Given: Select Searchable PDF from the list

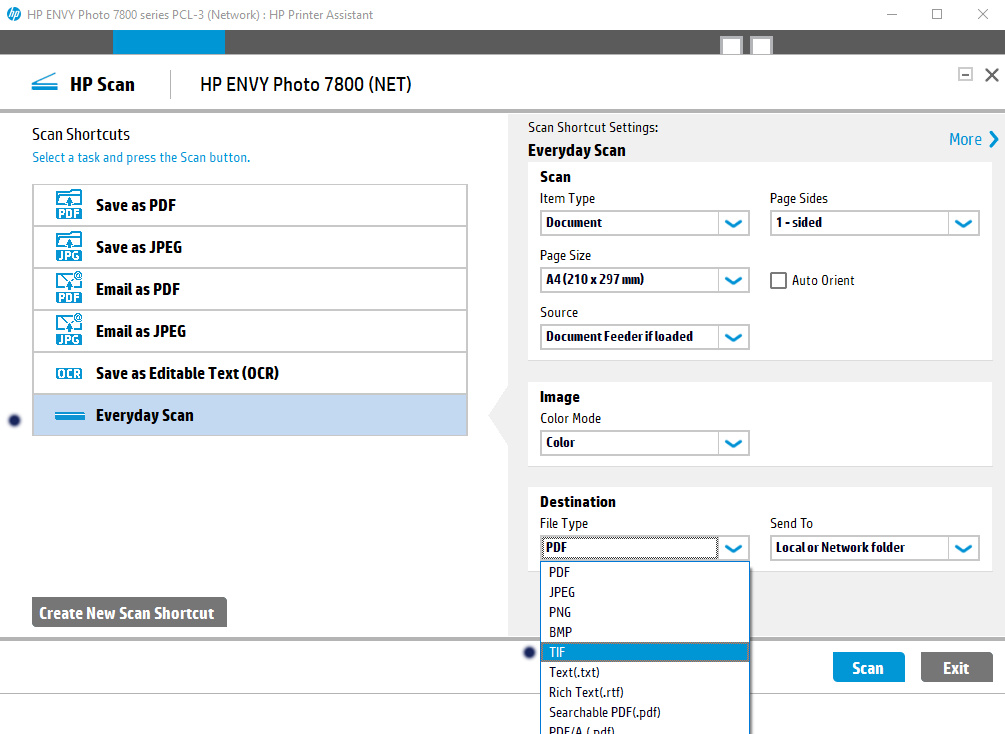Looking at the screenshot, I should pos(604,711).
